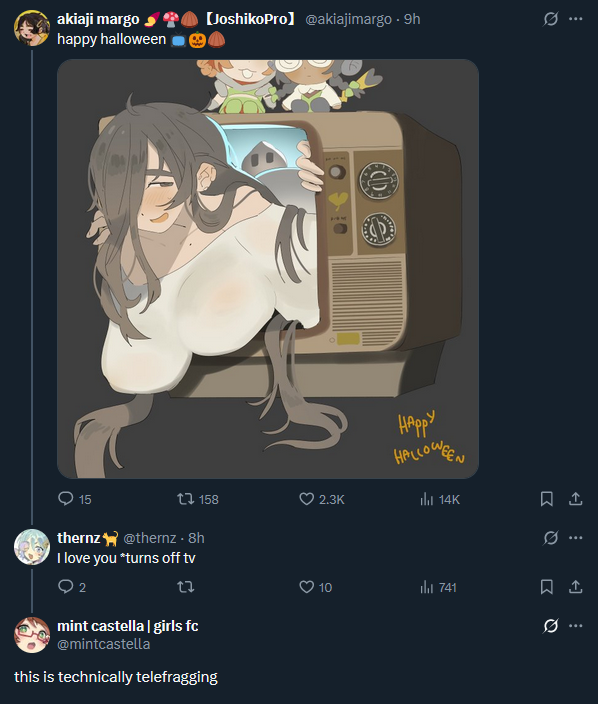Open Grok icon on mint castella's post
This screenshot has width=598, height=704.
(551, 625)
